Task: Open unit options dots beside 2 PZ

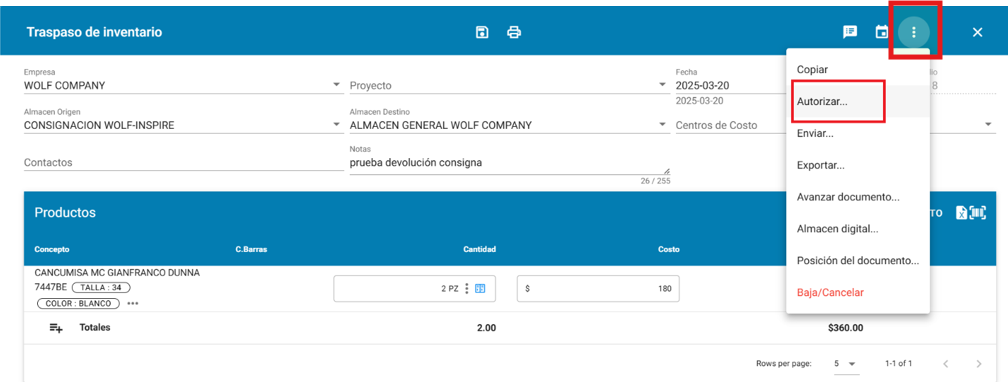Action: [x=467, y=289]
